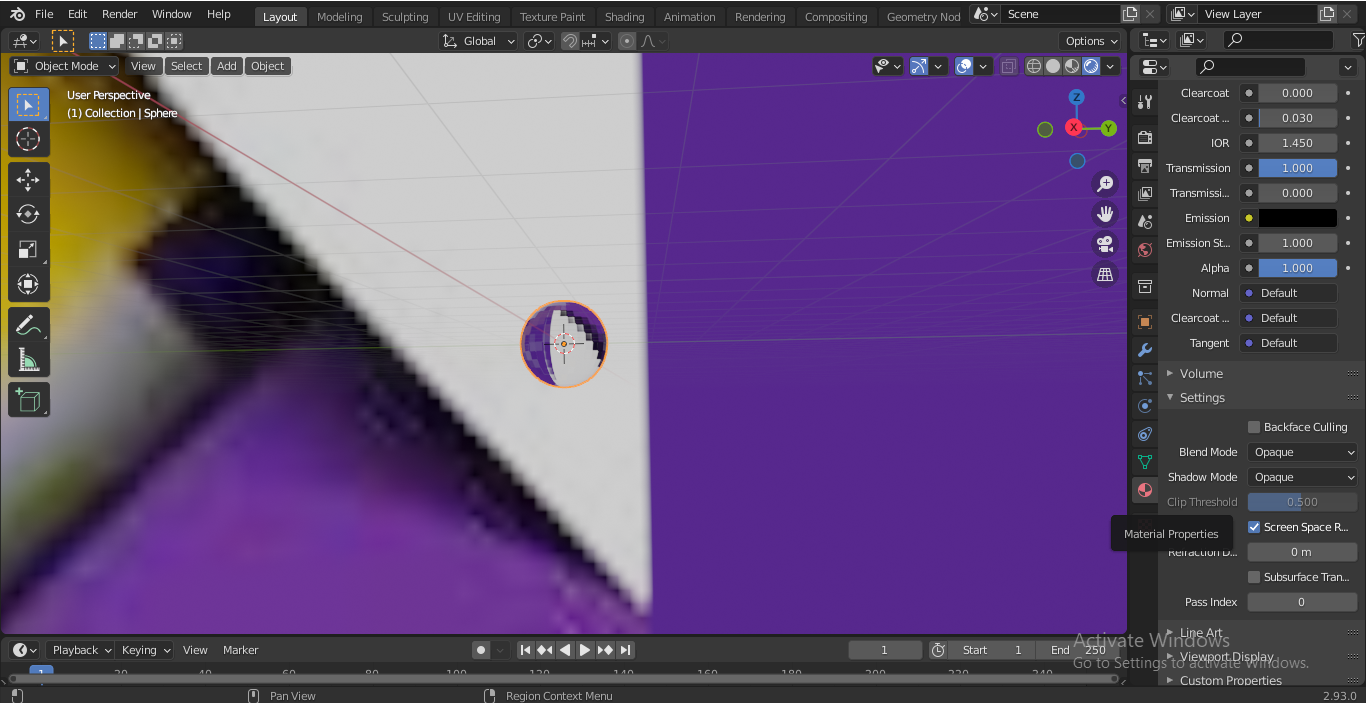Open the Object Mode dropdown
The width and height of the screenshot is (1366, 703).
tap(65, 66)
